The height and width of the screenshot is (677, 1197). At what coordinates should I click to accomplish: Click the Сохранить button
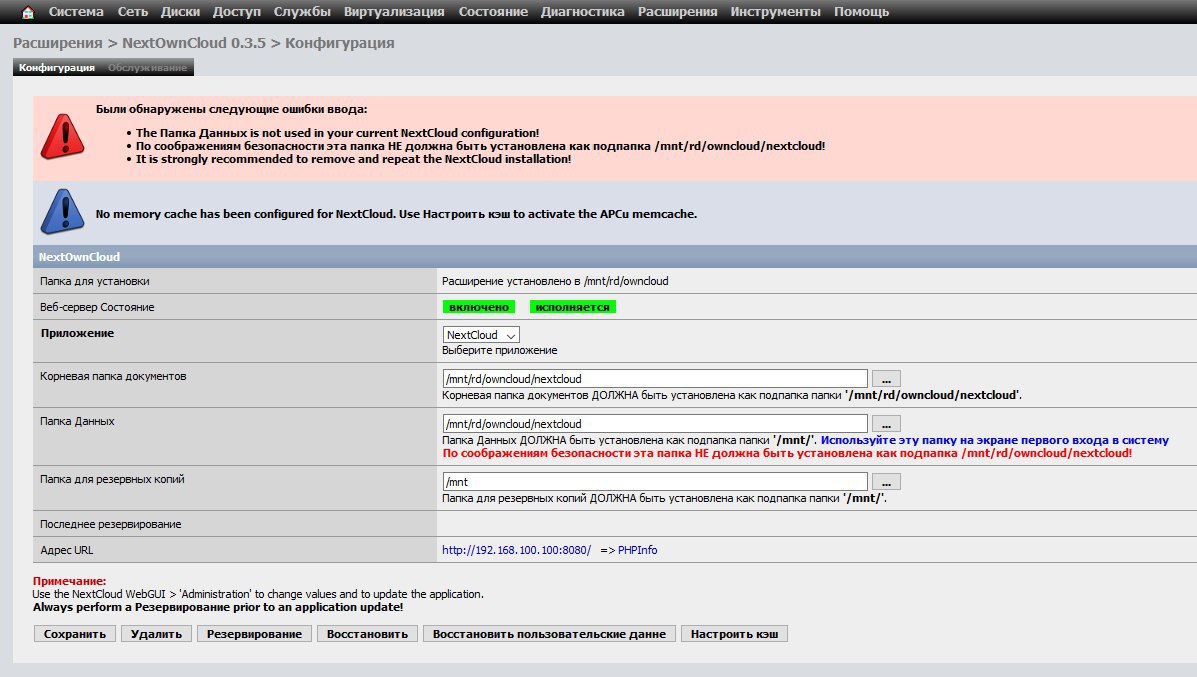(75, 633)
